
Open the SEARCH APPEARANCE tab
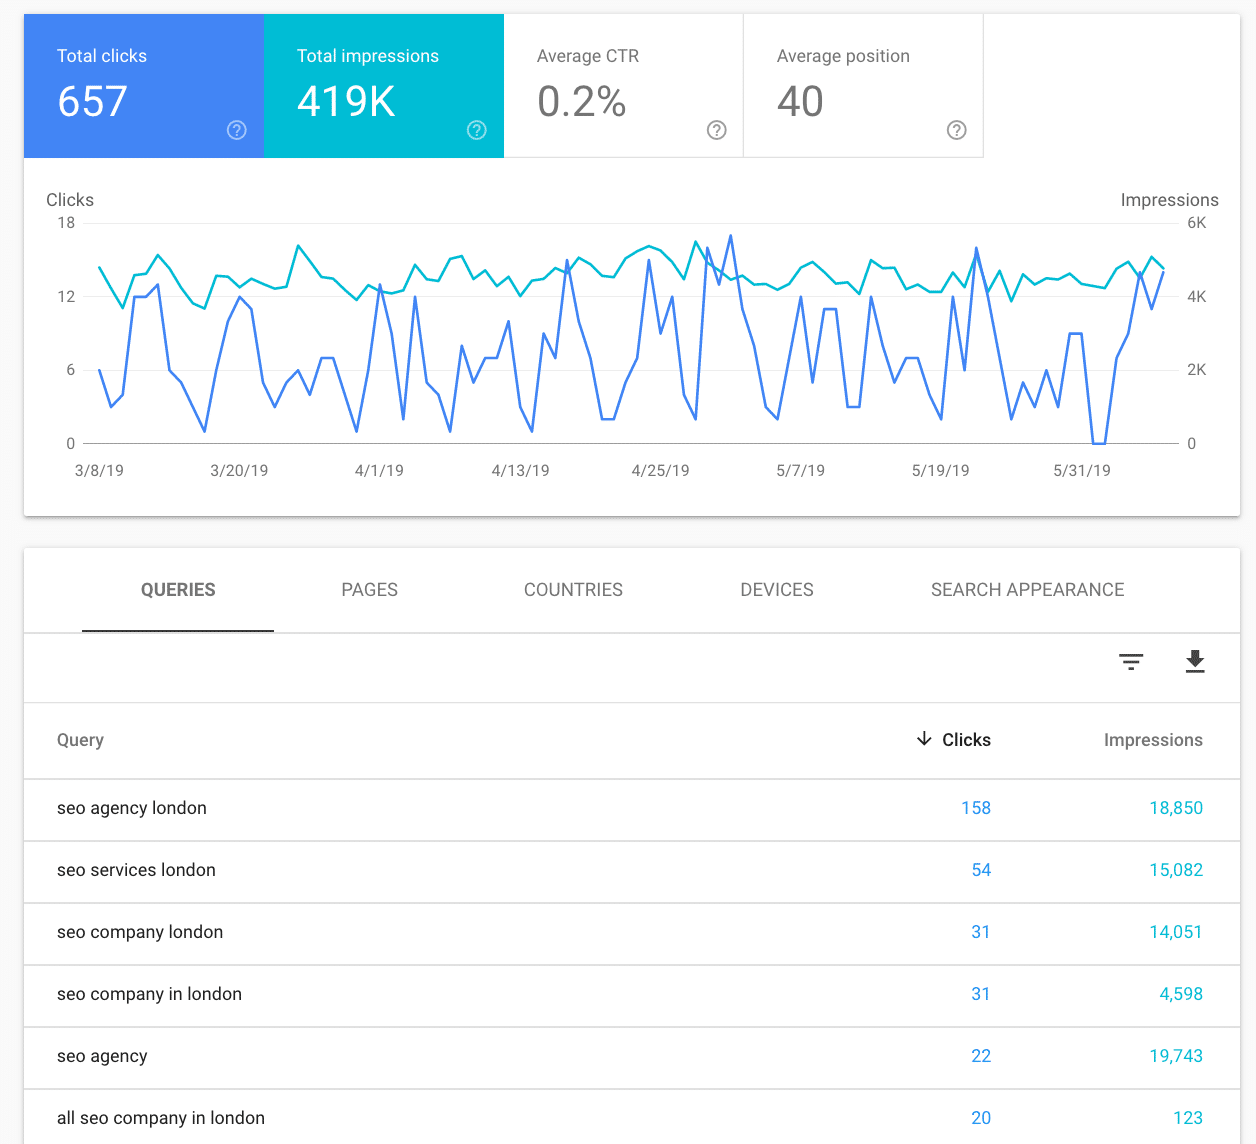pos(1027,590)
